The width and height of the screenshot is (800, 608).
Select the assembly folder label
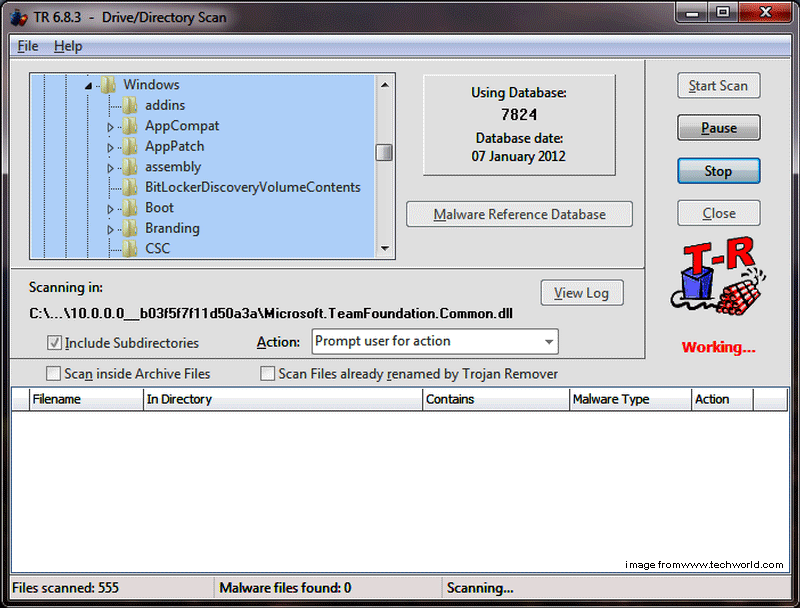[173, 167]
